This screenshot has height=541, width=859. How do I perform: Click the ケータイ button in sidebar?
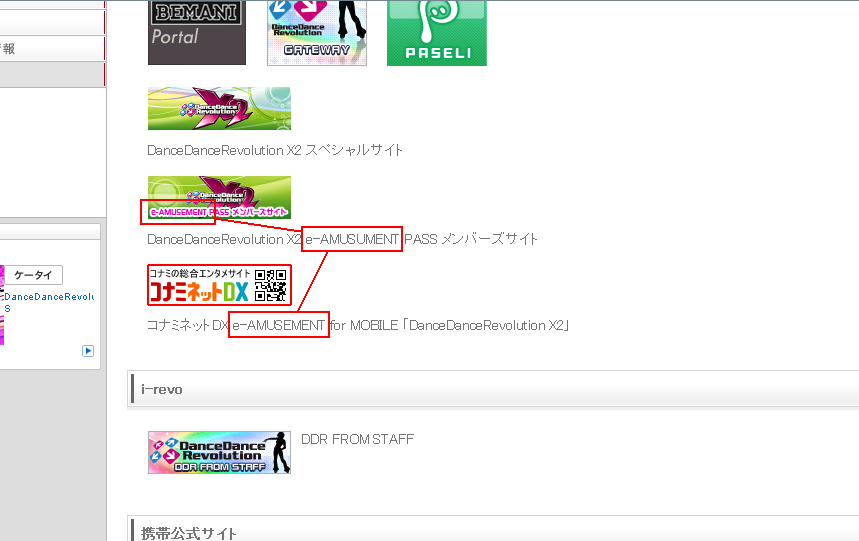(x=33, y=275)
